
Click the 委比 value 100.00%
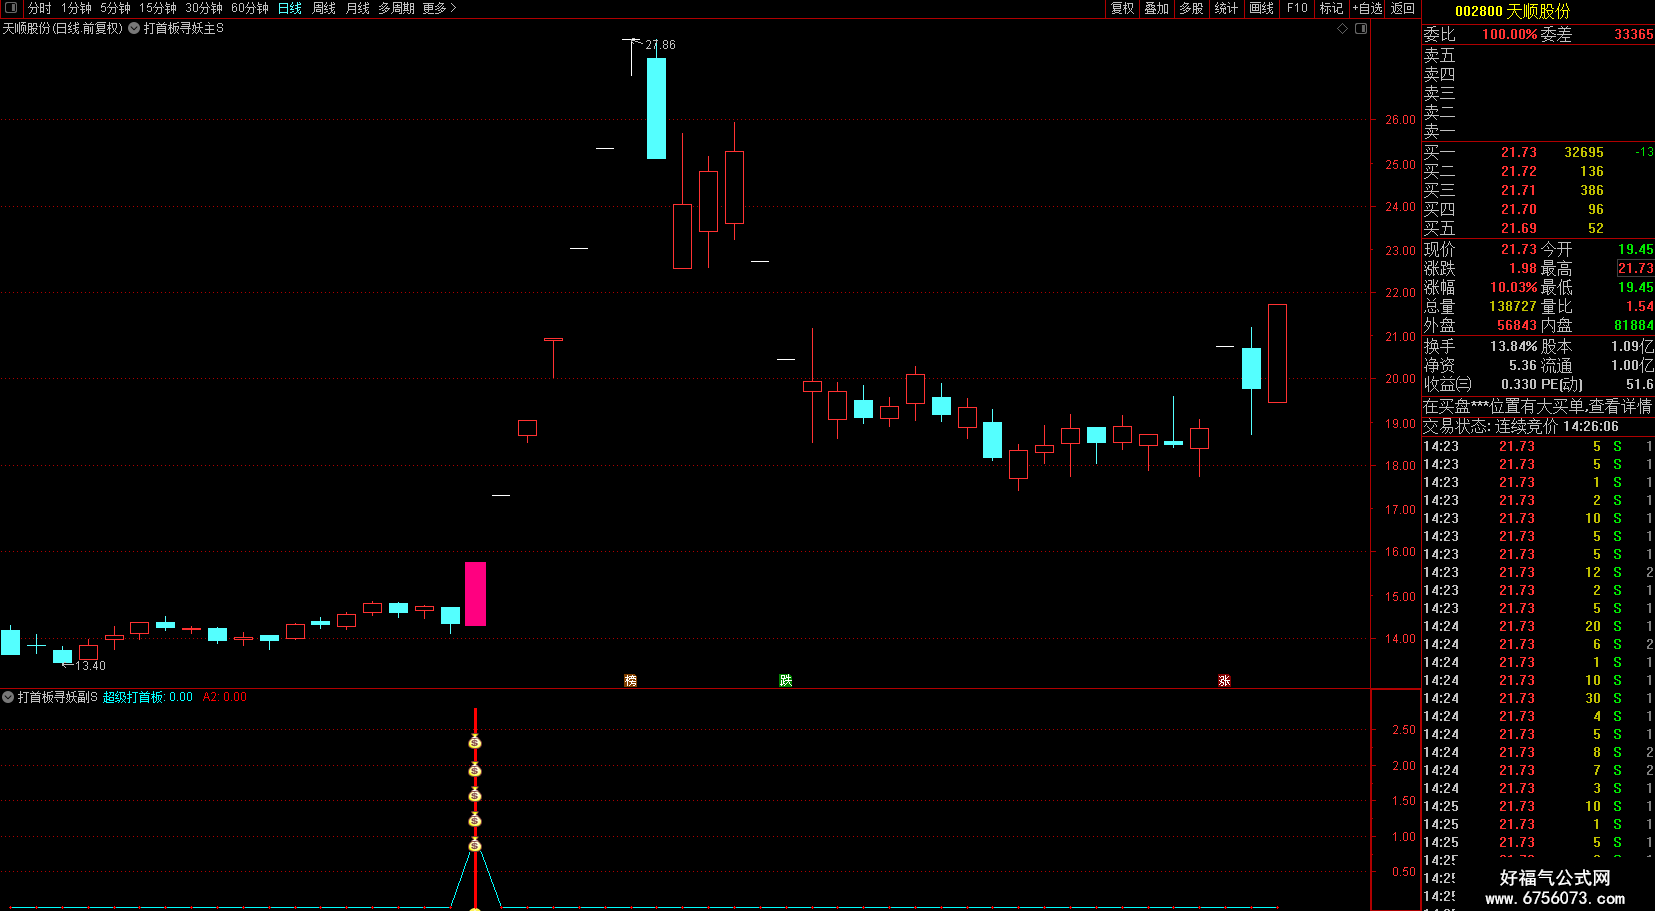coord(1509,34)
